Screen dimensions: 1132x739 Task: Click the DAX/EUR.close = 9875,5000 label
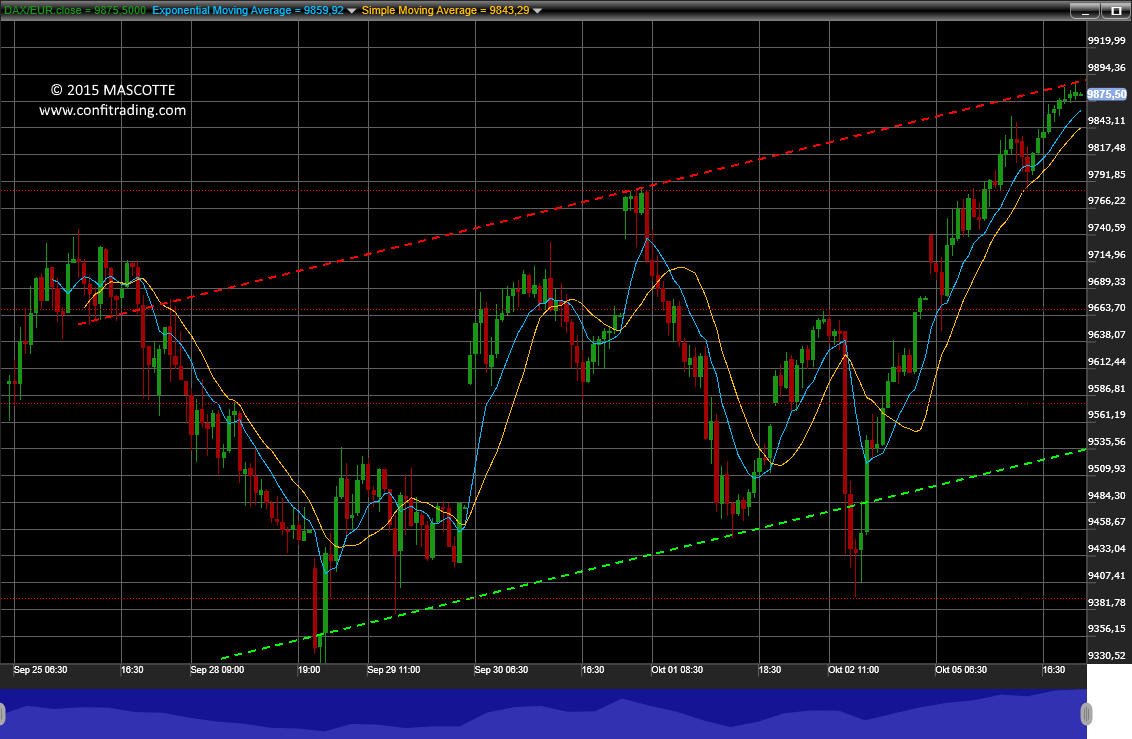tap(75, 10)
